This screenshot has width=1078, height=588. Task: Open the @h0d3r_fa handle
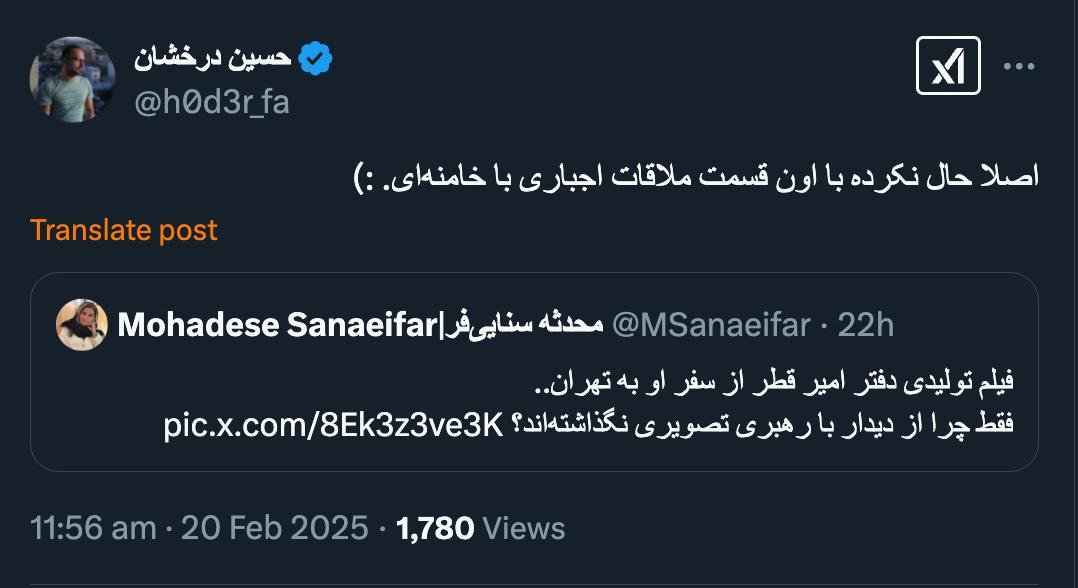[x=212, y=102]
